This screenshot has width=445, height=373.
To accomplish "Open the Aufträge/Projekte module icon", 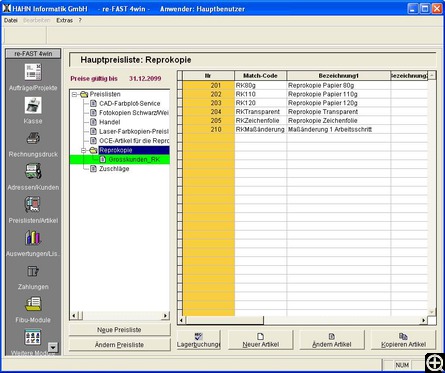I will pyautogui.click(x=33, y=71).
